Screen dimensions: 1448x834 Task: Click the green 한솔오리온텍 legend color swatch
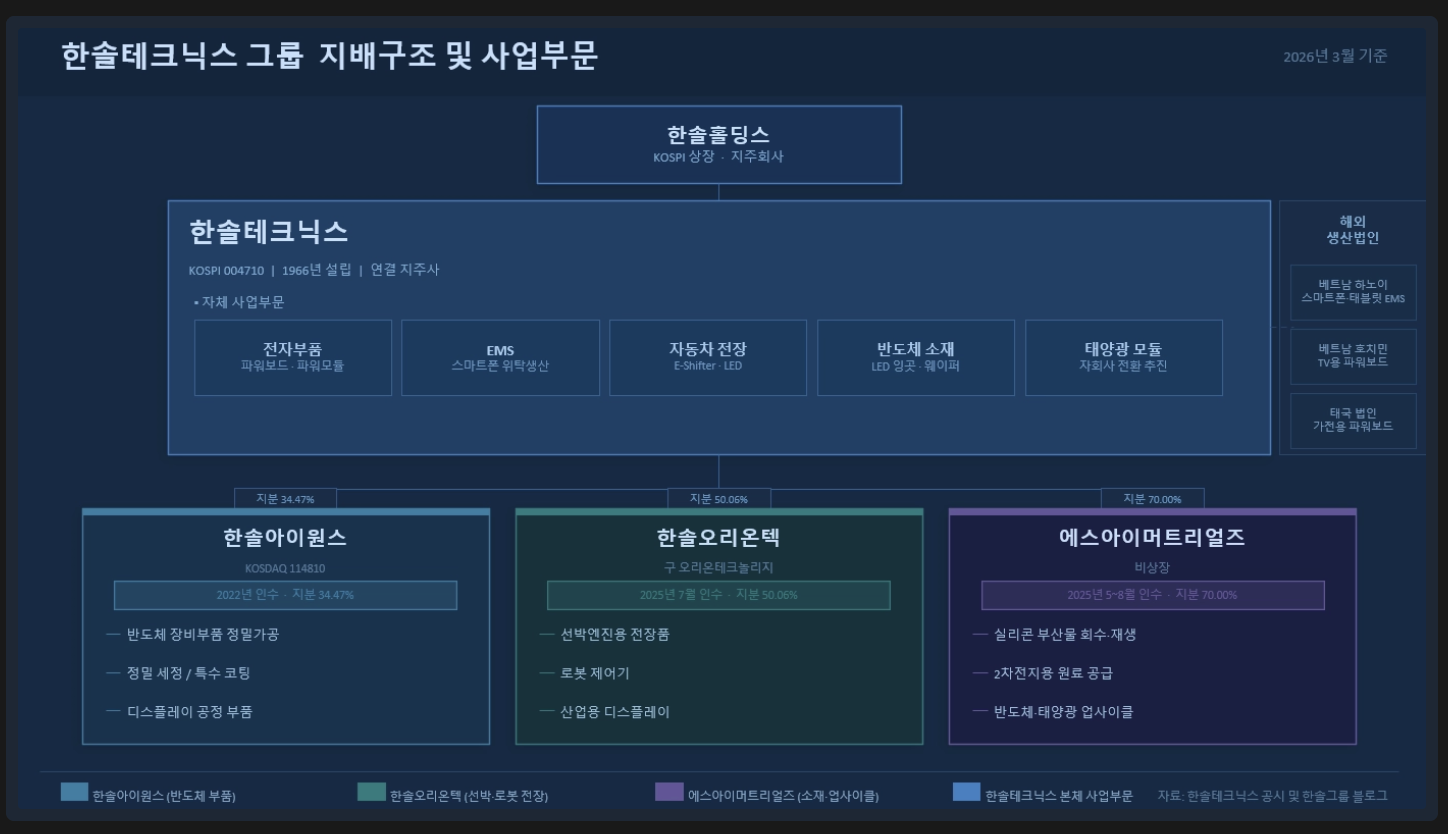click(x=371, y=792)
